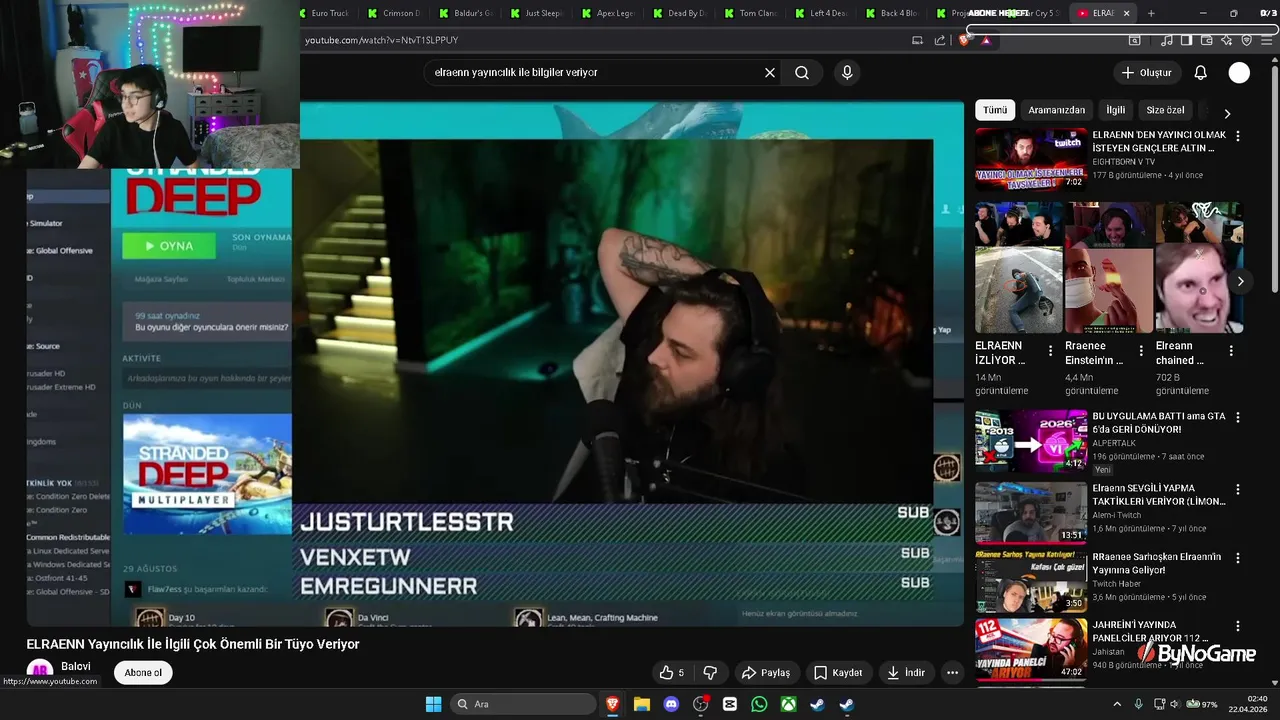This screenshot has height=720, width=1280.
Task: Click the cast screen icon in address bar
Action: (x=918, y=40)
